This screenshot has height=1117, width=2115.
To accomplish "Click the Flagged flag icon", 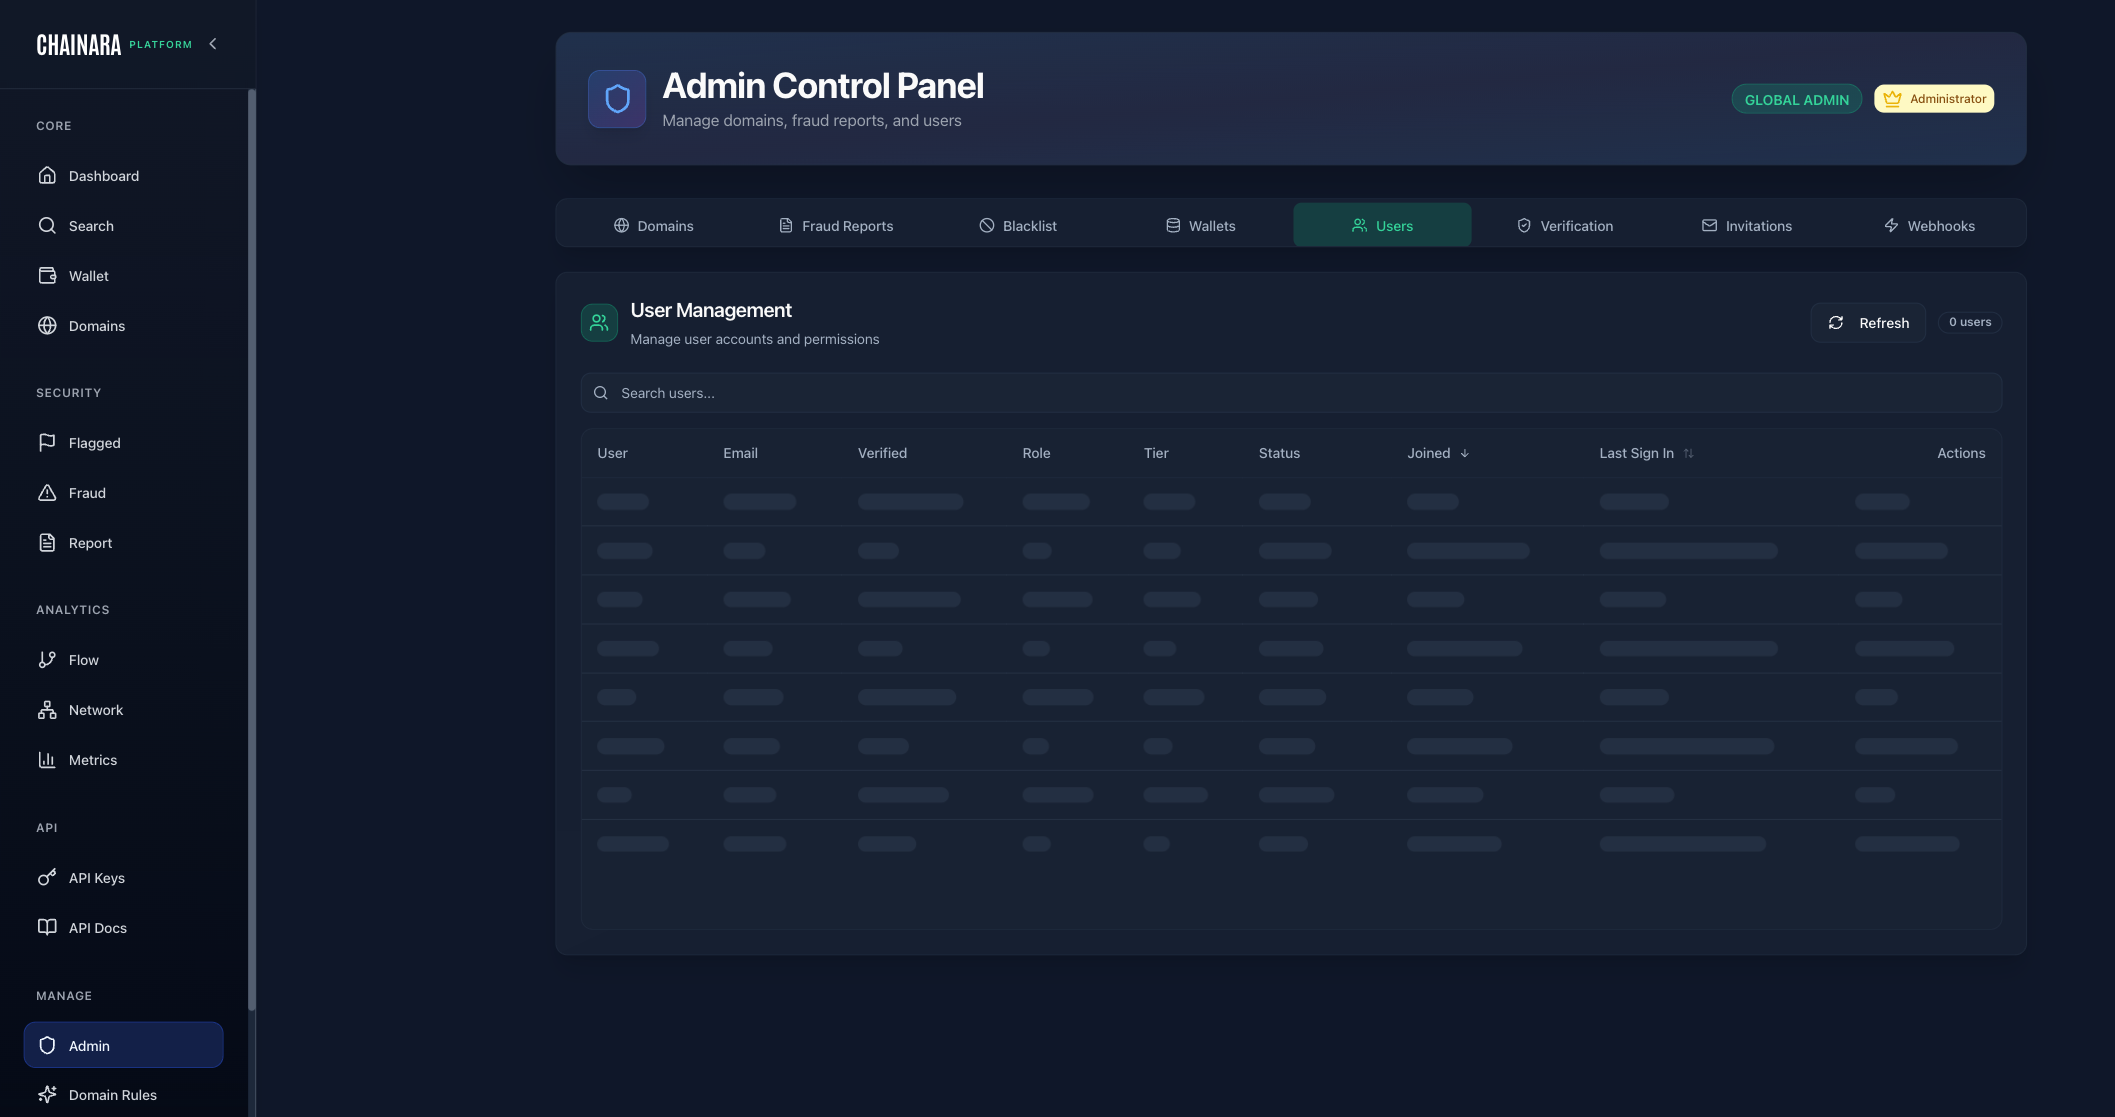I will tap(47, 442).
